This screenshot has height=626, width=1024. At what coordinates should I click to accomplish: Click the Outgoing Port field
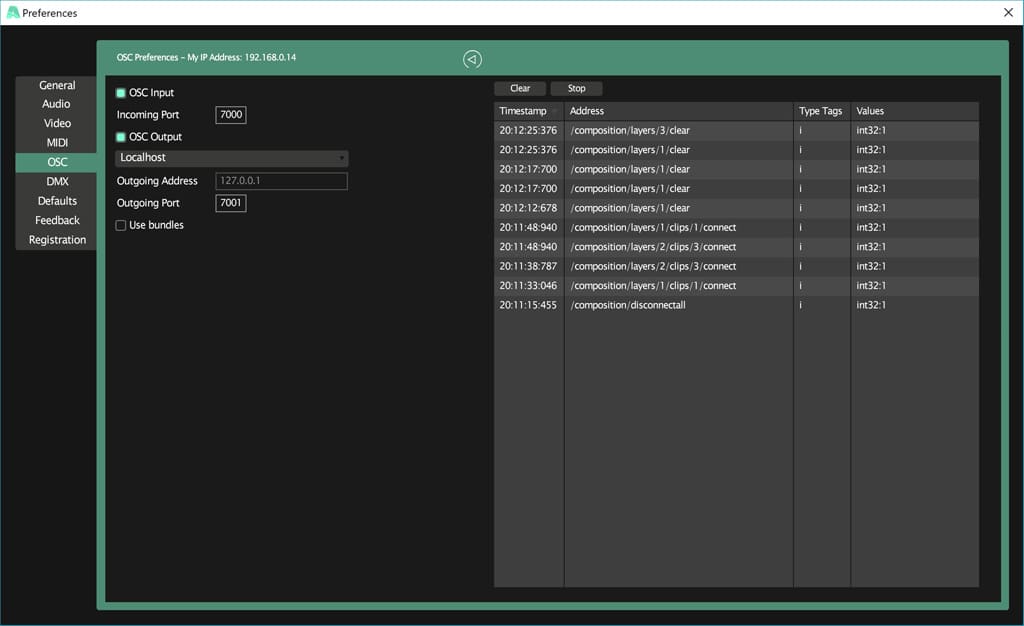tap(231, 203)
